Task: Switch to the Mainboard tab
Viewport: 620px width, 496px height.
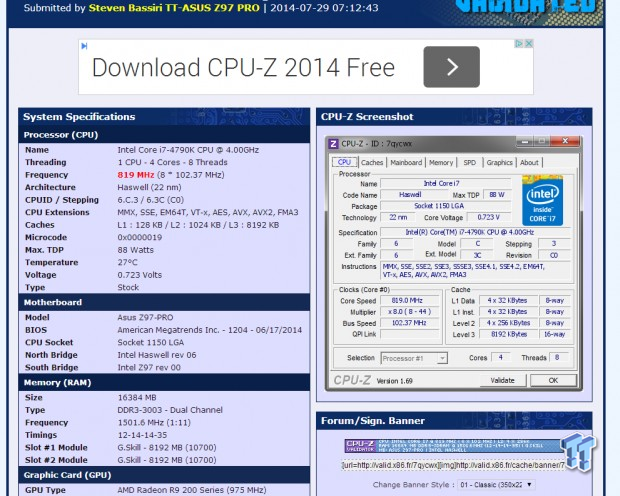Action: click(406, 163)
